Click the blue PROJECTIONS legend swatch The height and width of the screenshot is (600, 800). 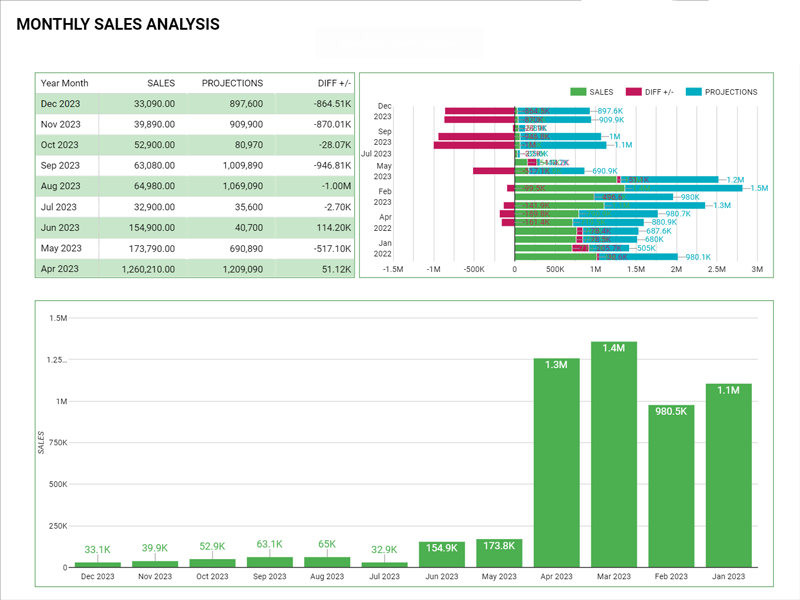click(x=694, y=92)
